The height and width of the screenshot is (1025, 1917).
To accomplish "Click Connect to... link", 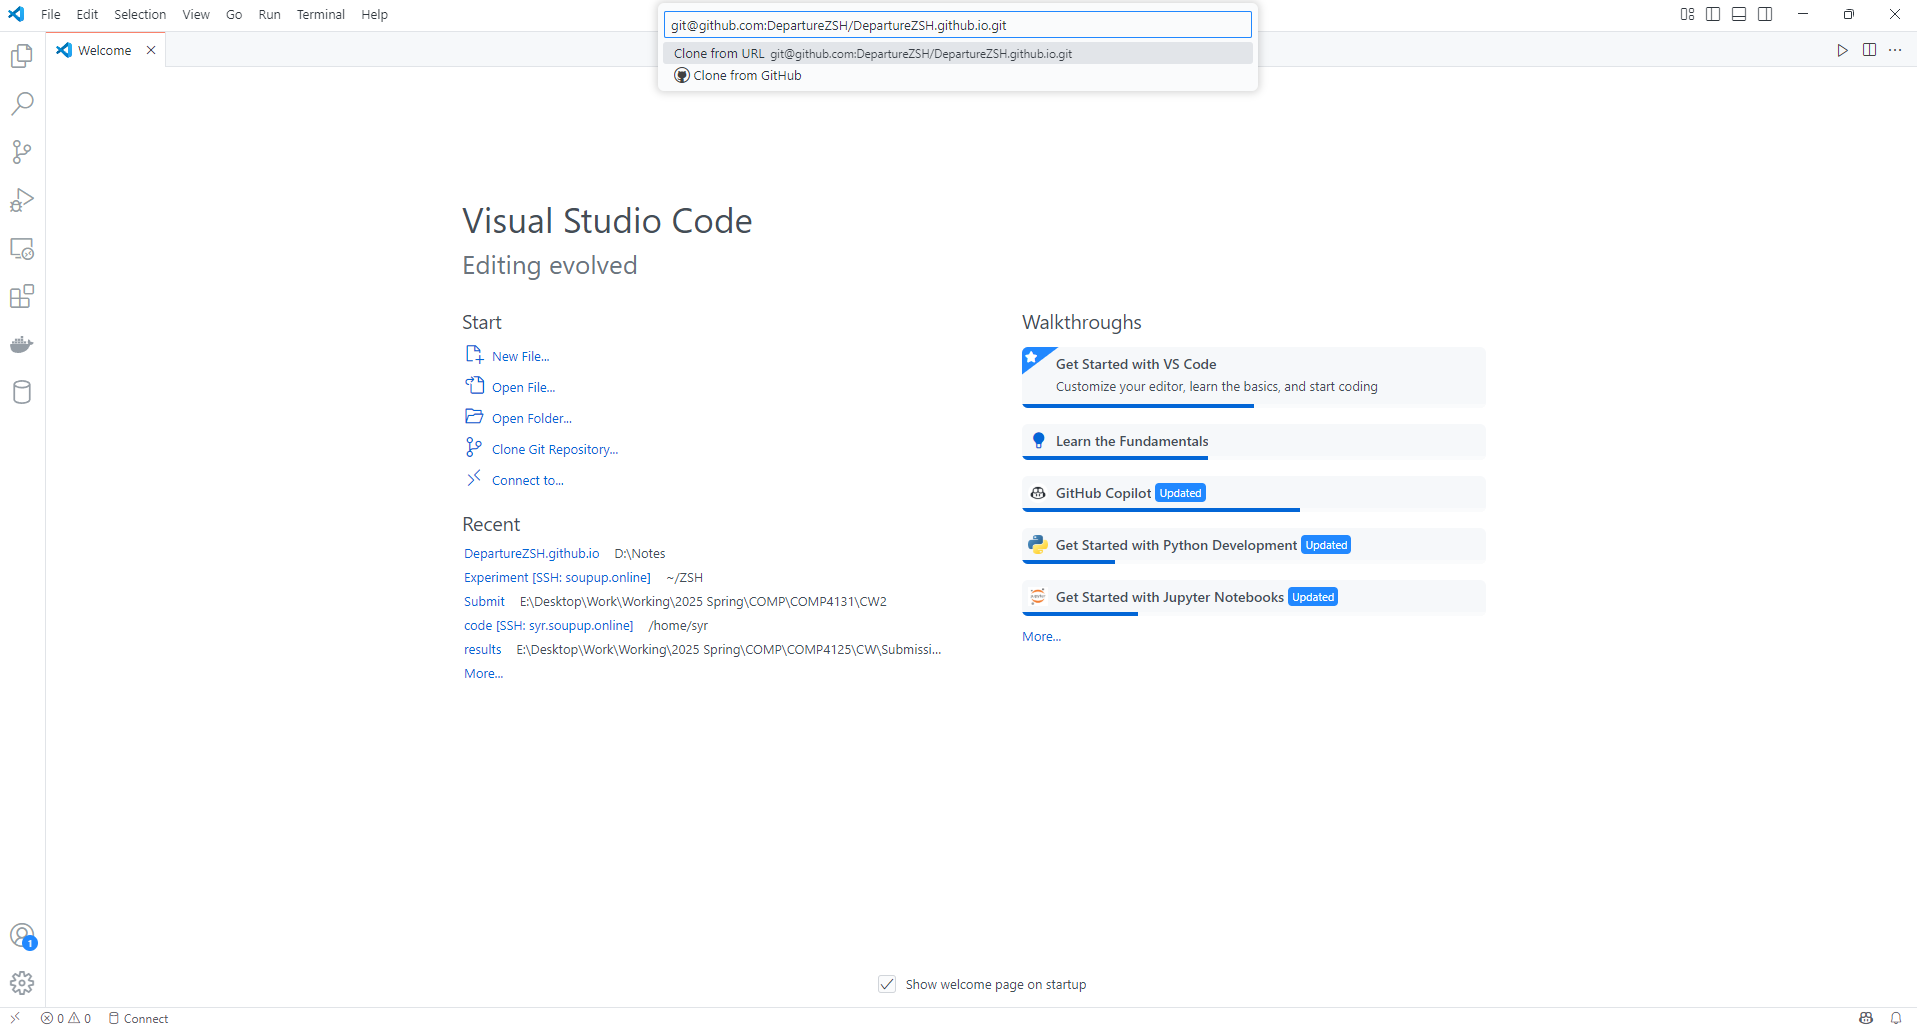I will (528, 480).
